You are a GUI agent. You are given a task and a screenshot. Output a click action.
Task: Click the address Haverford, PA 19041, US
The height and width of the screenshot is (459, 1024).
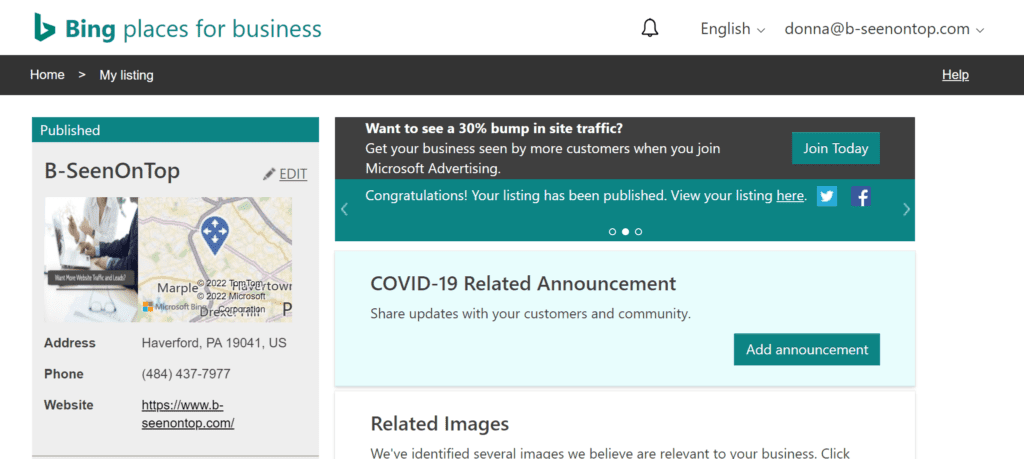(x=214, y=343)
